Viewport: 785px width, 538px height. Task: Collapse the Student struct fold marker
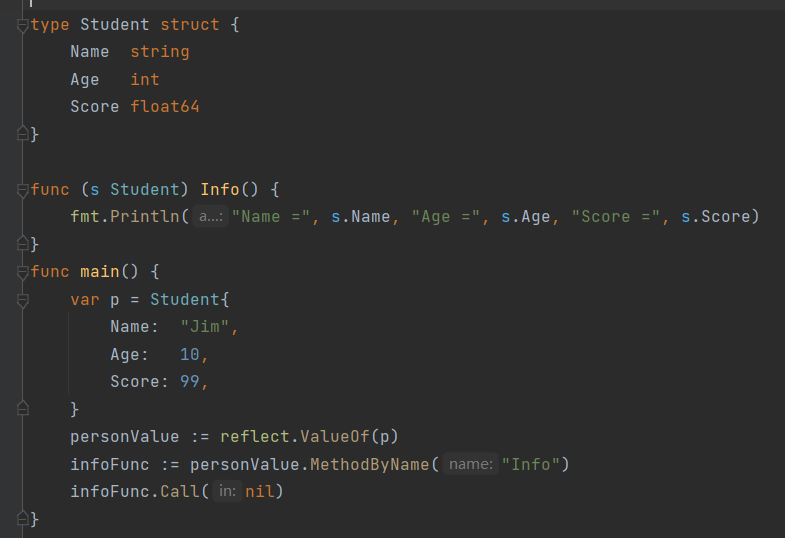click(23, 25)
